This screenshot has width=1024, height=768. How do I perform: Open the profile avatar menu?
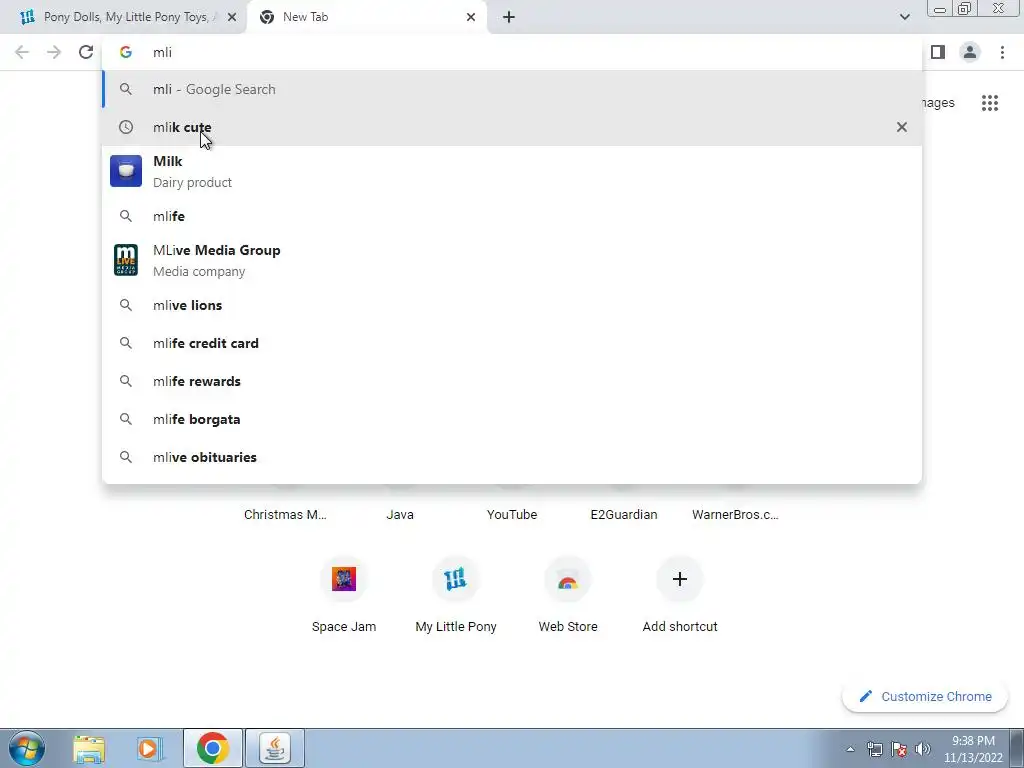coord(970,52)
